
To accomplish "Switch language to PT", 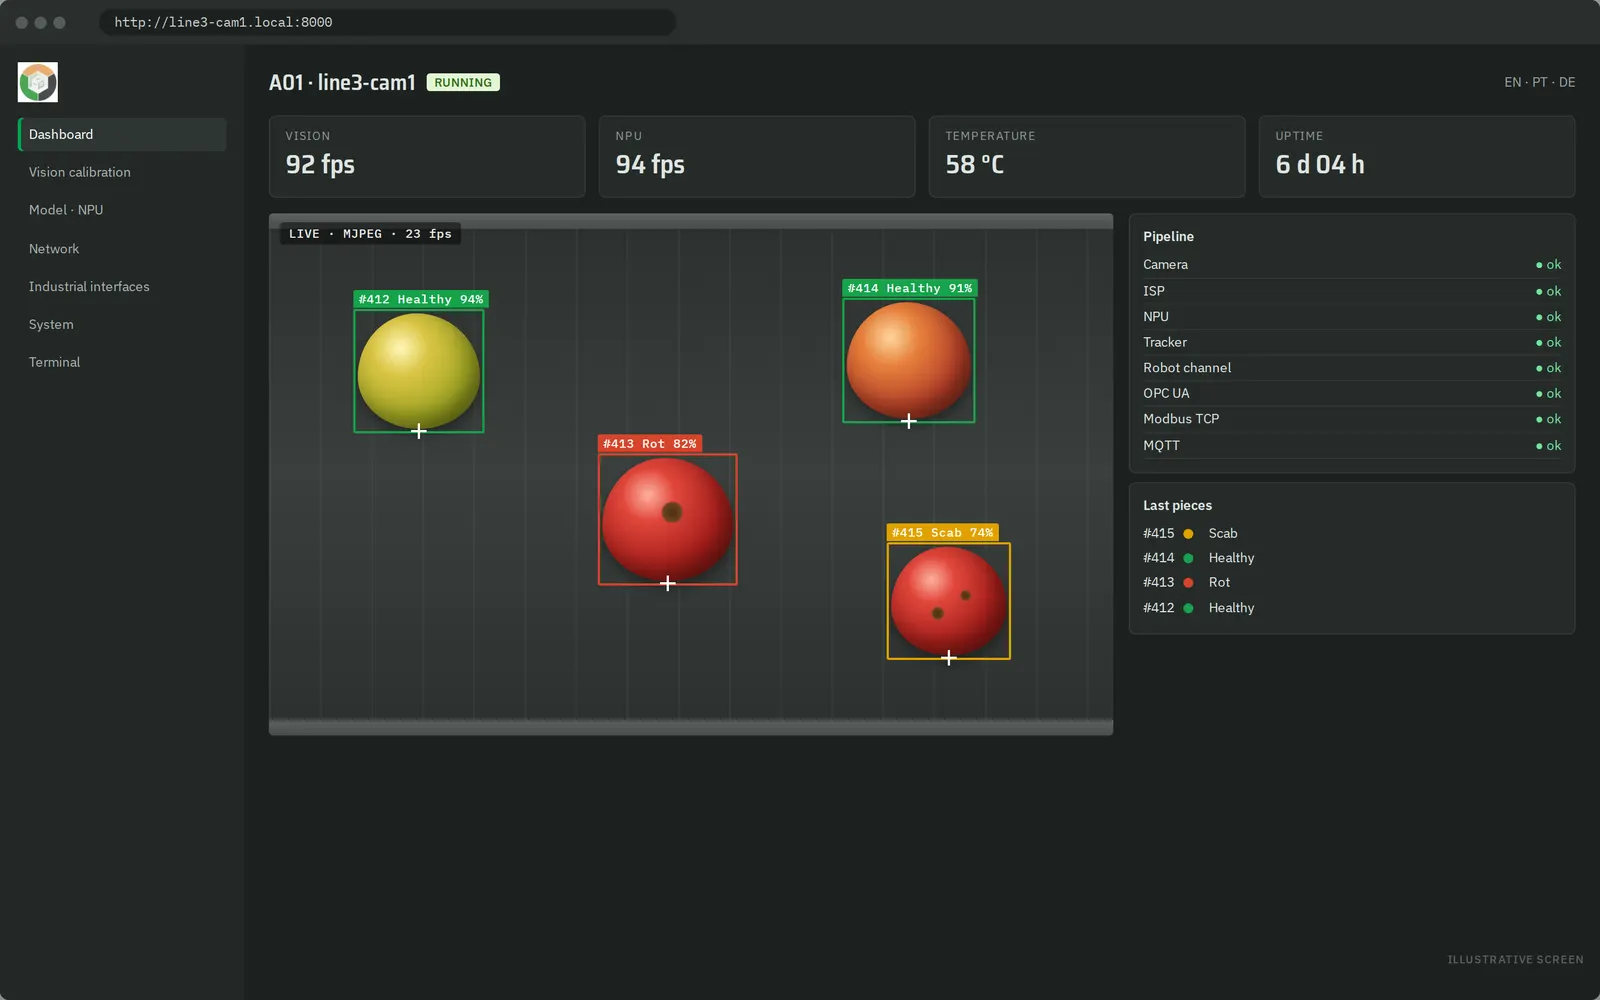I will pos(1540,82).
